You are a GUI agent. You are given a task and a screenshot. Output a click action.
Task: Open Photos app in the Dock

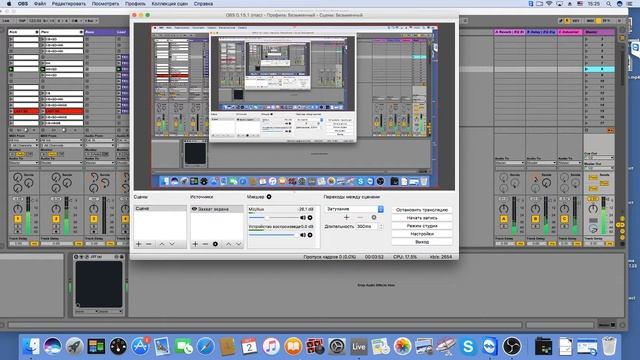(402, 347)
